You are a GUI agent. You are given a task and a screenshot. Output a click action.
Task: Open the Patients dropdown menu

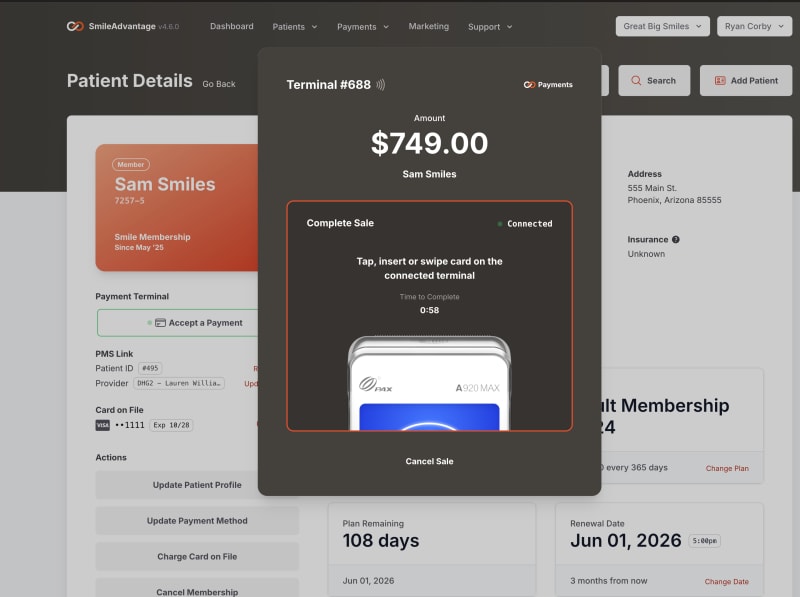294,27
